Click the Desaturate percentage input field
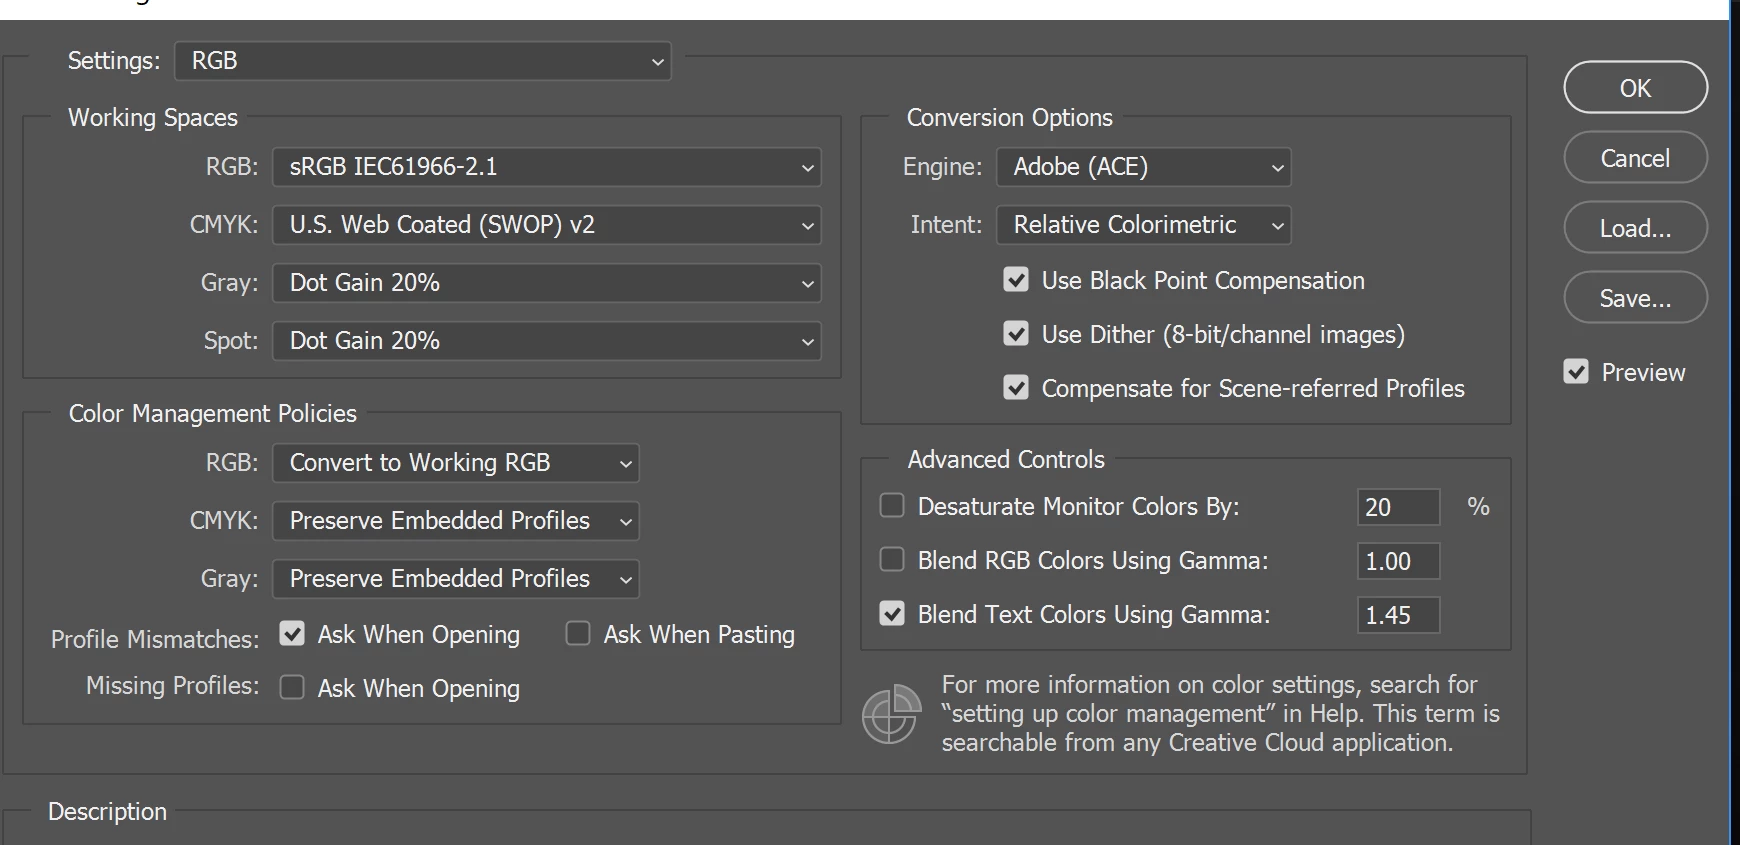Screen dimensions: 1740x845 1397,507
